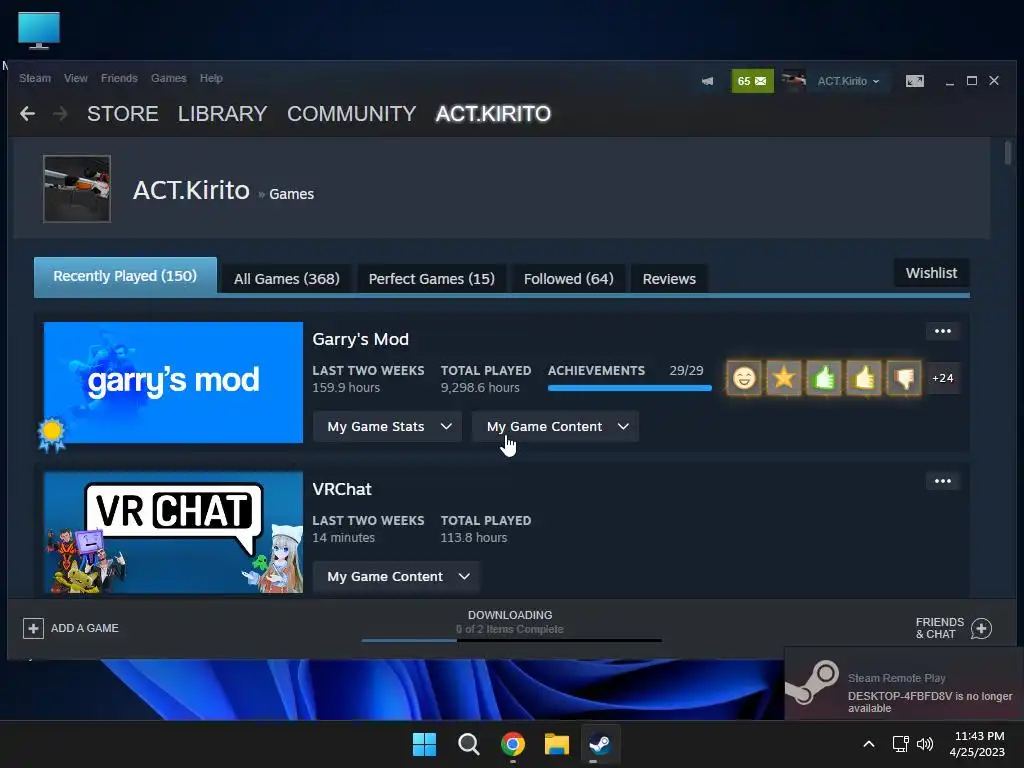Open File Explorer from taskbar

click(556, 744)
